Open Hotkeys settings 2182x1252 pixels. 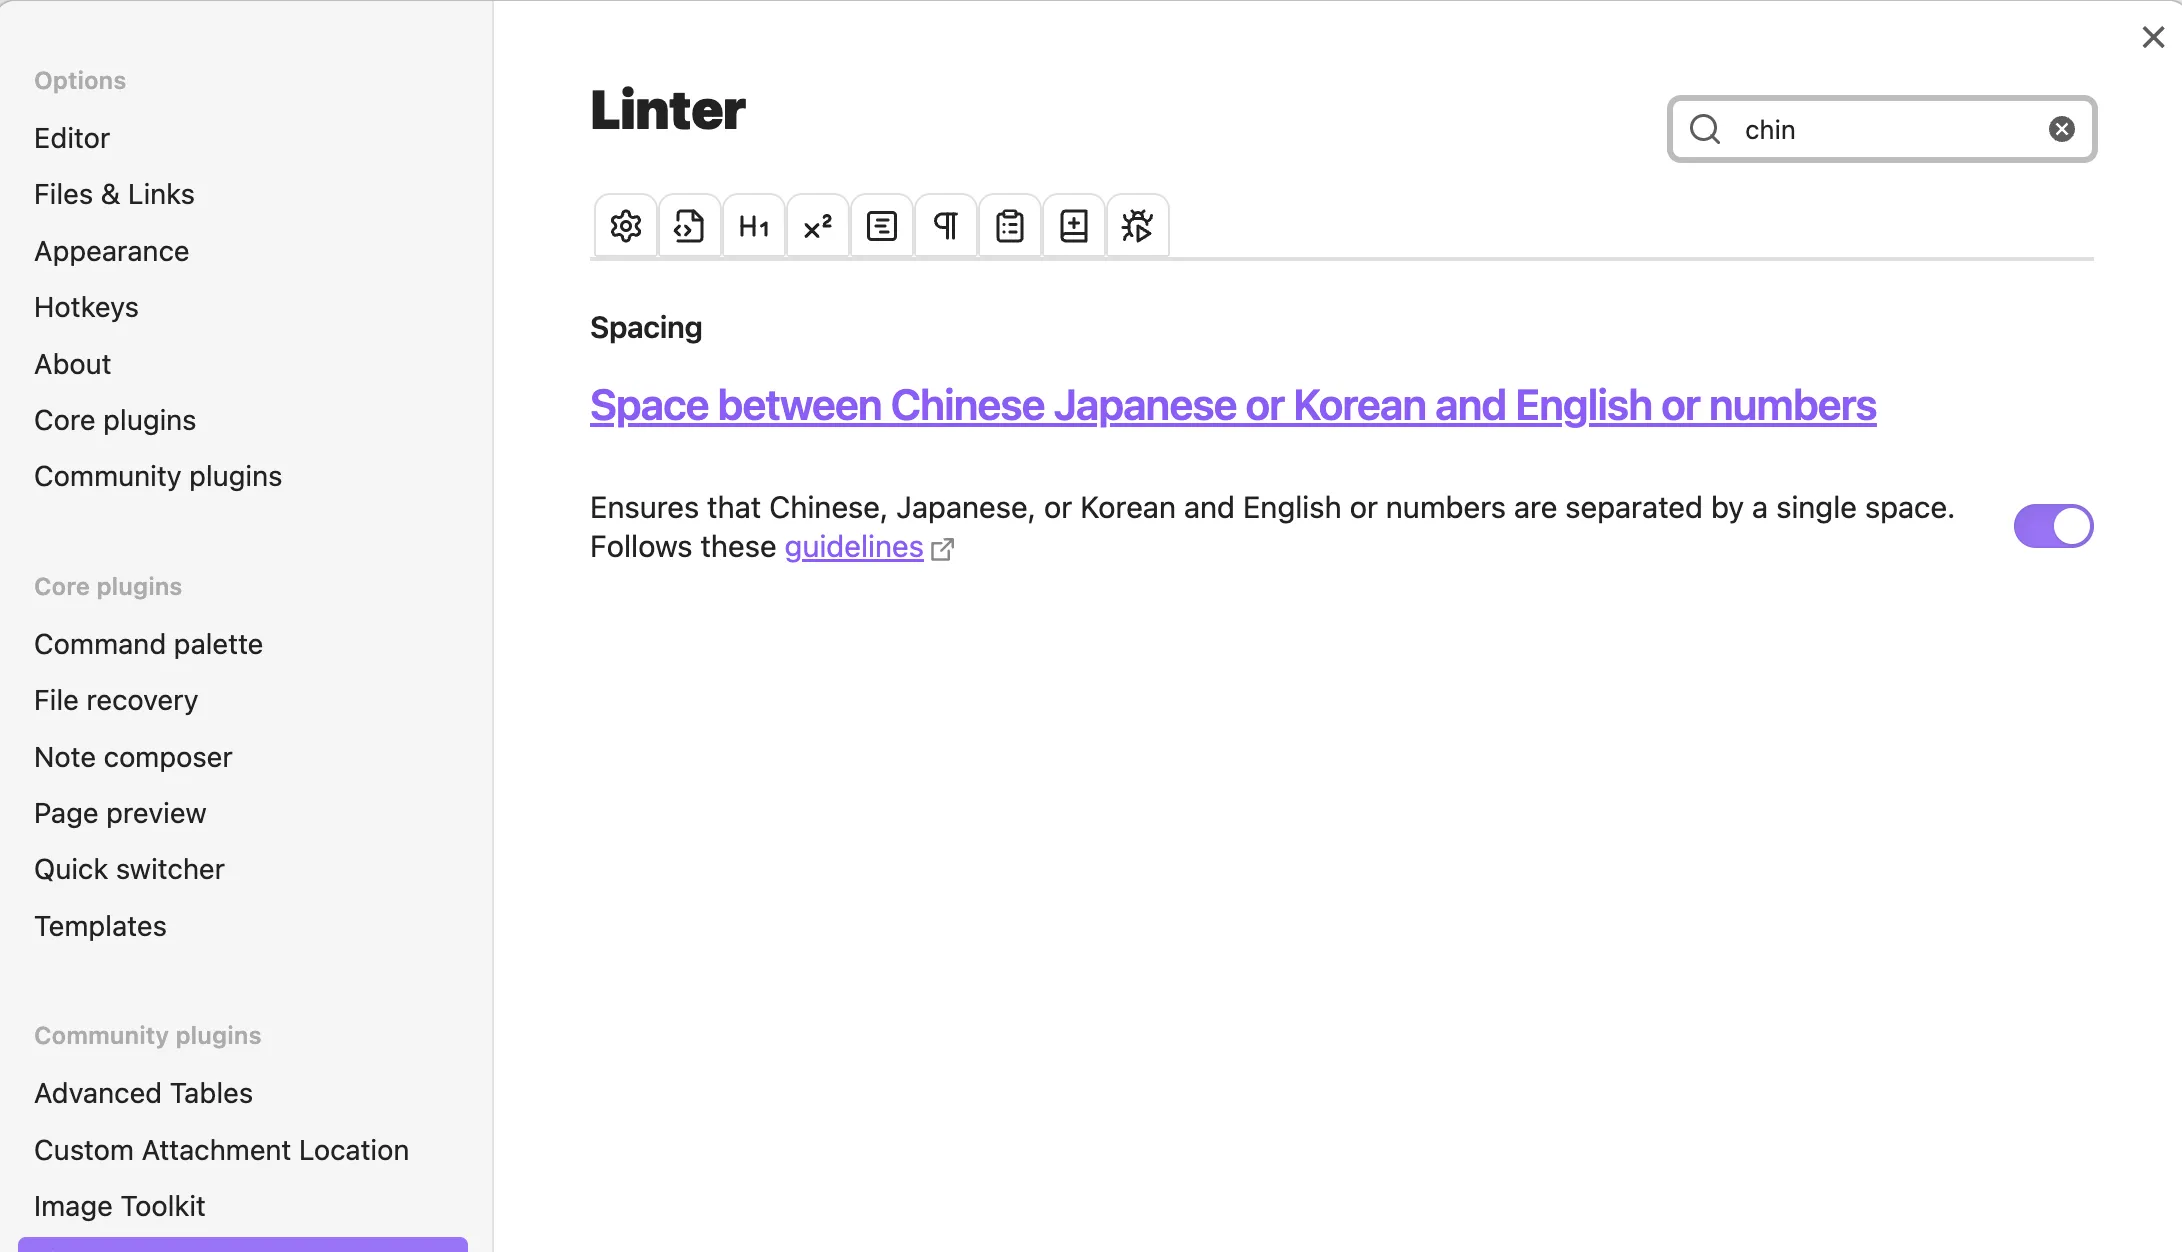point(86,307)
